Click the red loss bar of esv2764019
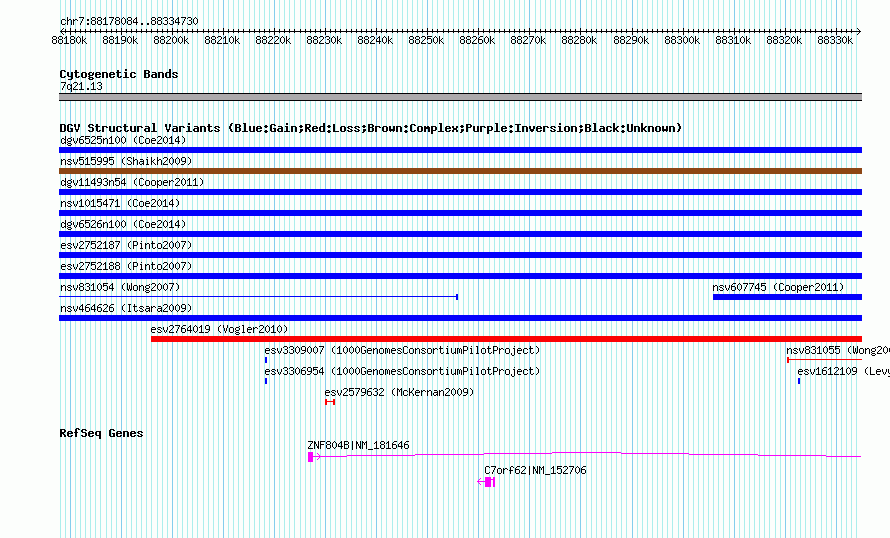The image size is (890, 538). click(506, 339)
